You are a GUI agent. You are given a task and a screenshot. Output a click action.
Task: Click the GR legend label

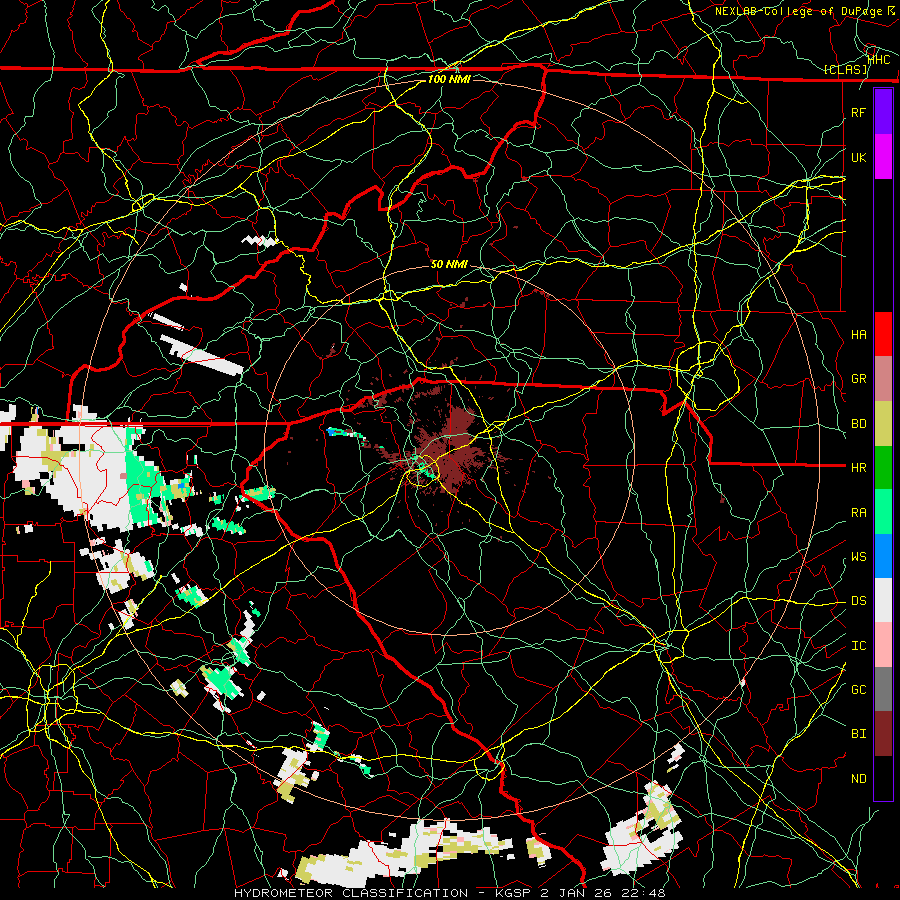[x=858, y=379]
